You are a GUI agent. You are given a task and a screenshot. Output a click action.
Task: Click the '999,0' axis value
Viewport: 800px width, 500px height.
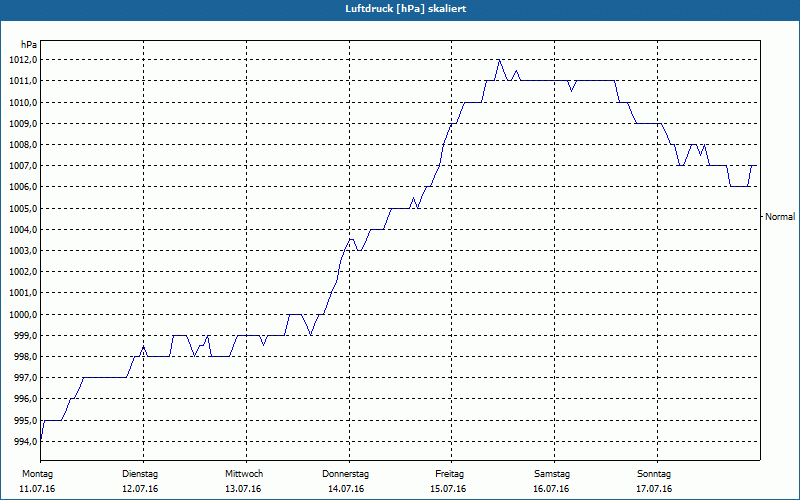coord(26,336)
